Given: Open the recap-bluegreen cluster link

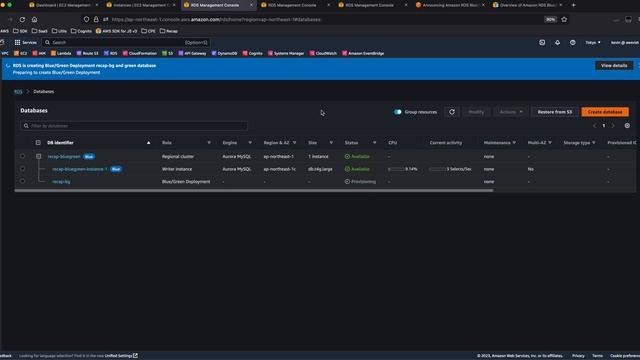Looking at the screenshot, I should (x=64, y=157).
